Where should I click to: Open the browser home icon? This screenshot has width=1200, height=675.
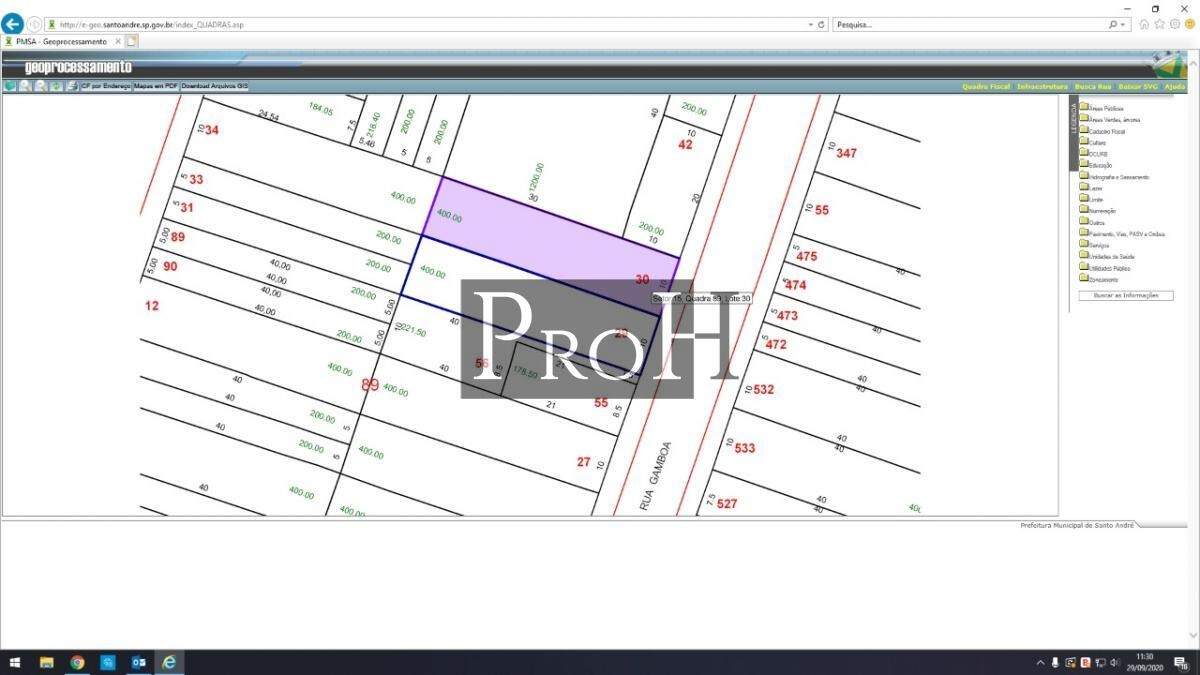1144,24
